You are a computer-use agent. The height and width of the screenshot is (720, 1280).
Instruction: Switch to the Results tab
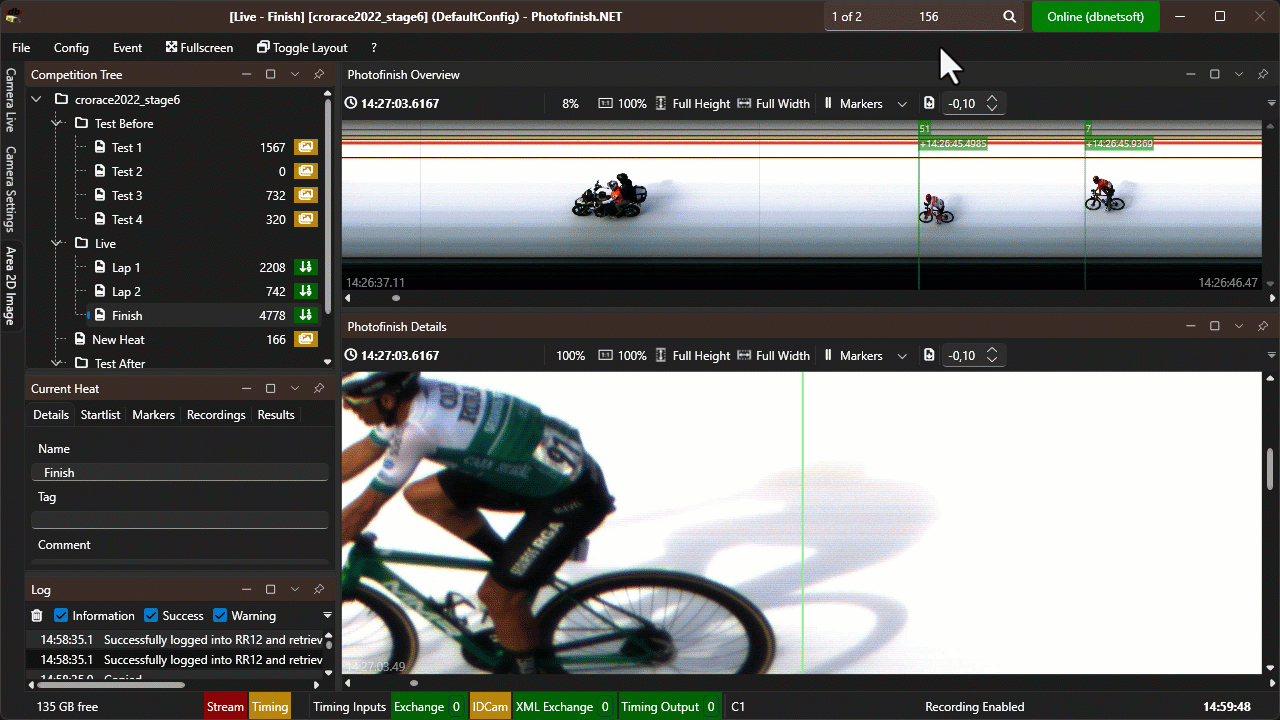276,415
